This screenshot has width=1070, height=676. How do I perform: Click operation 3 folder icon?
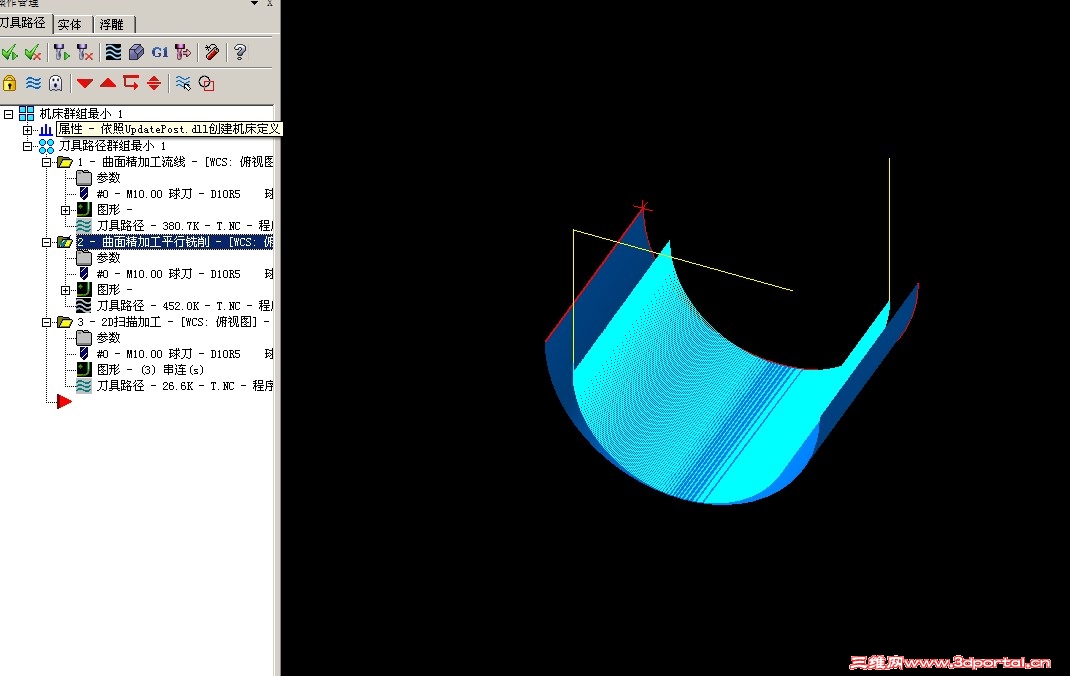[65, 322]
